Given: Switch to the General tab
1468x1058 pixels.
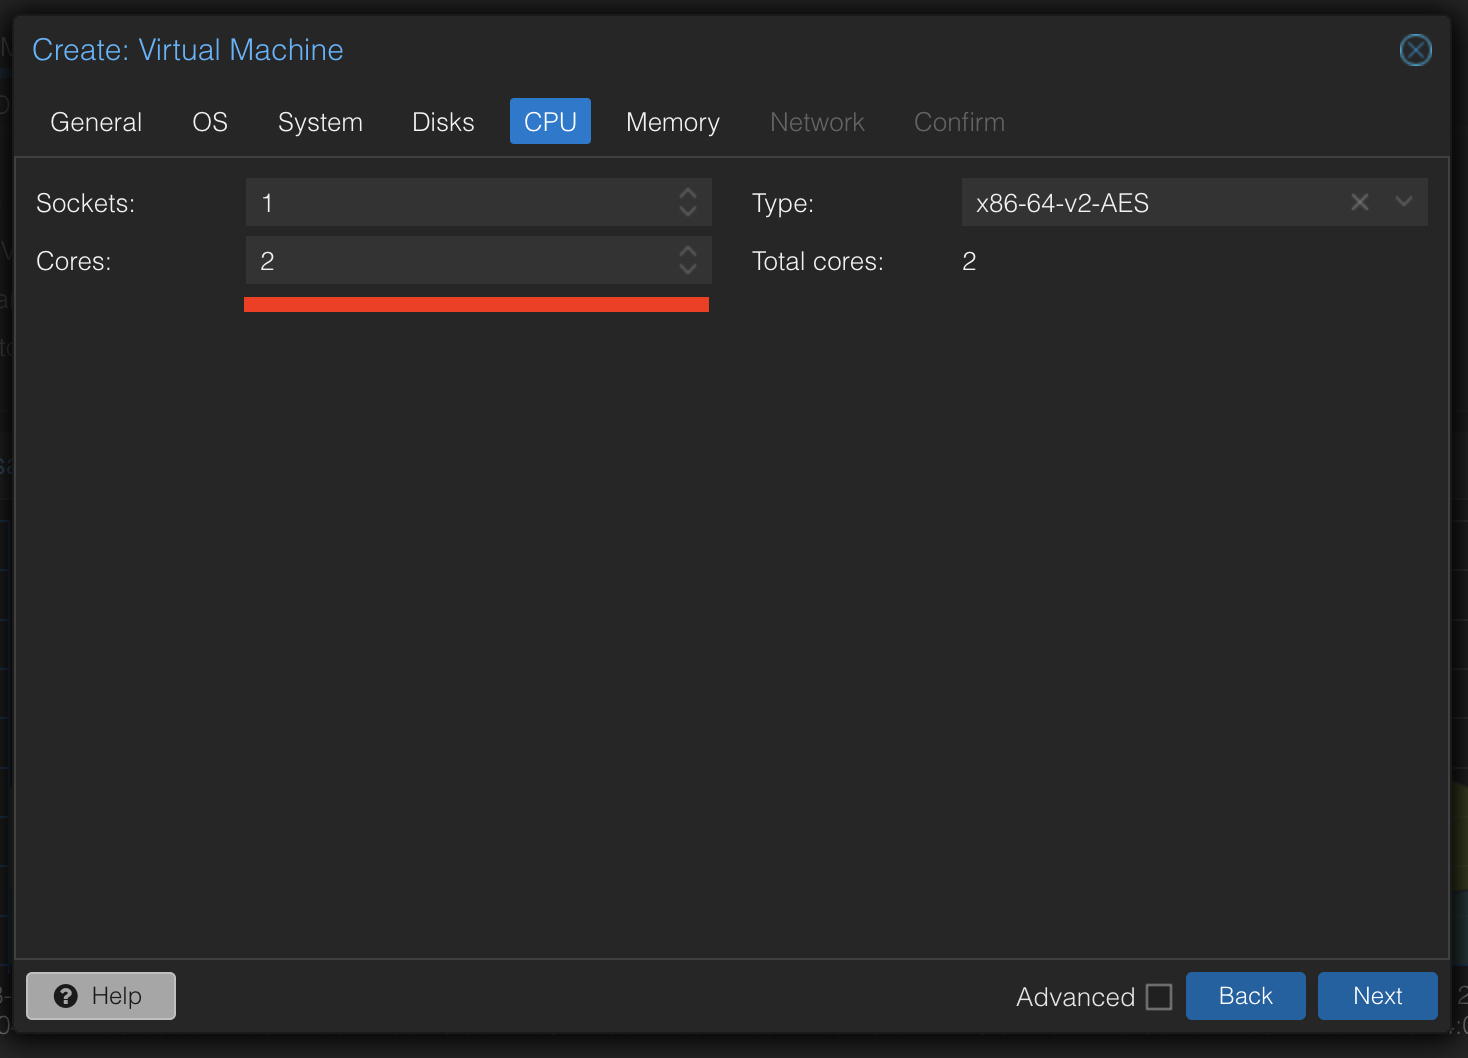Looking at the screenshot, I should [x=96, y=122].
